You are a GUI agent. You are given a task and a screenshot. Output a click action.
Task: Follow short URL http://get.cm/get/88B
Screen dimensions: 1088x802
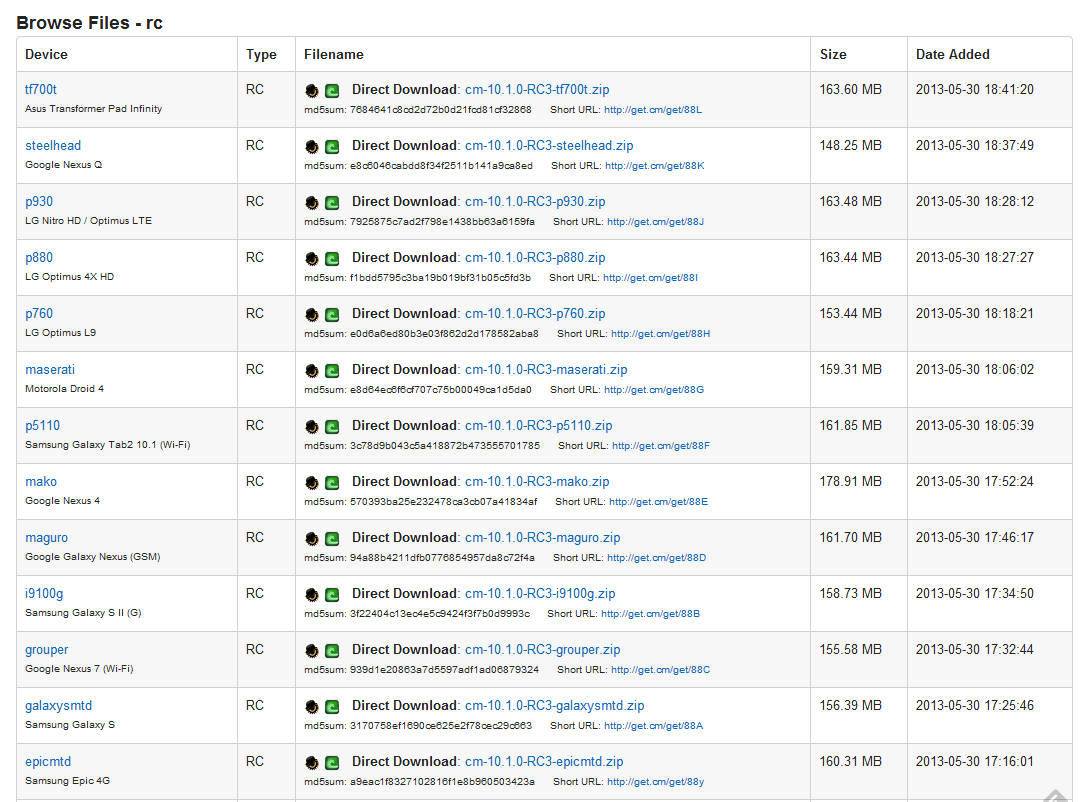pos(650,614)
